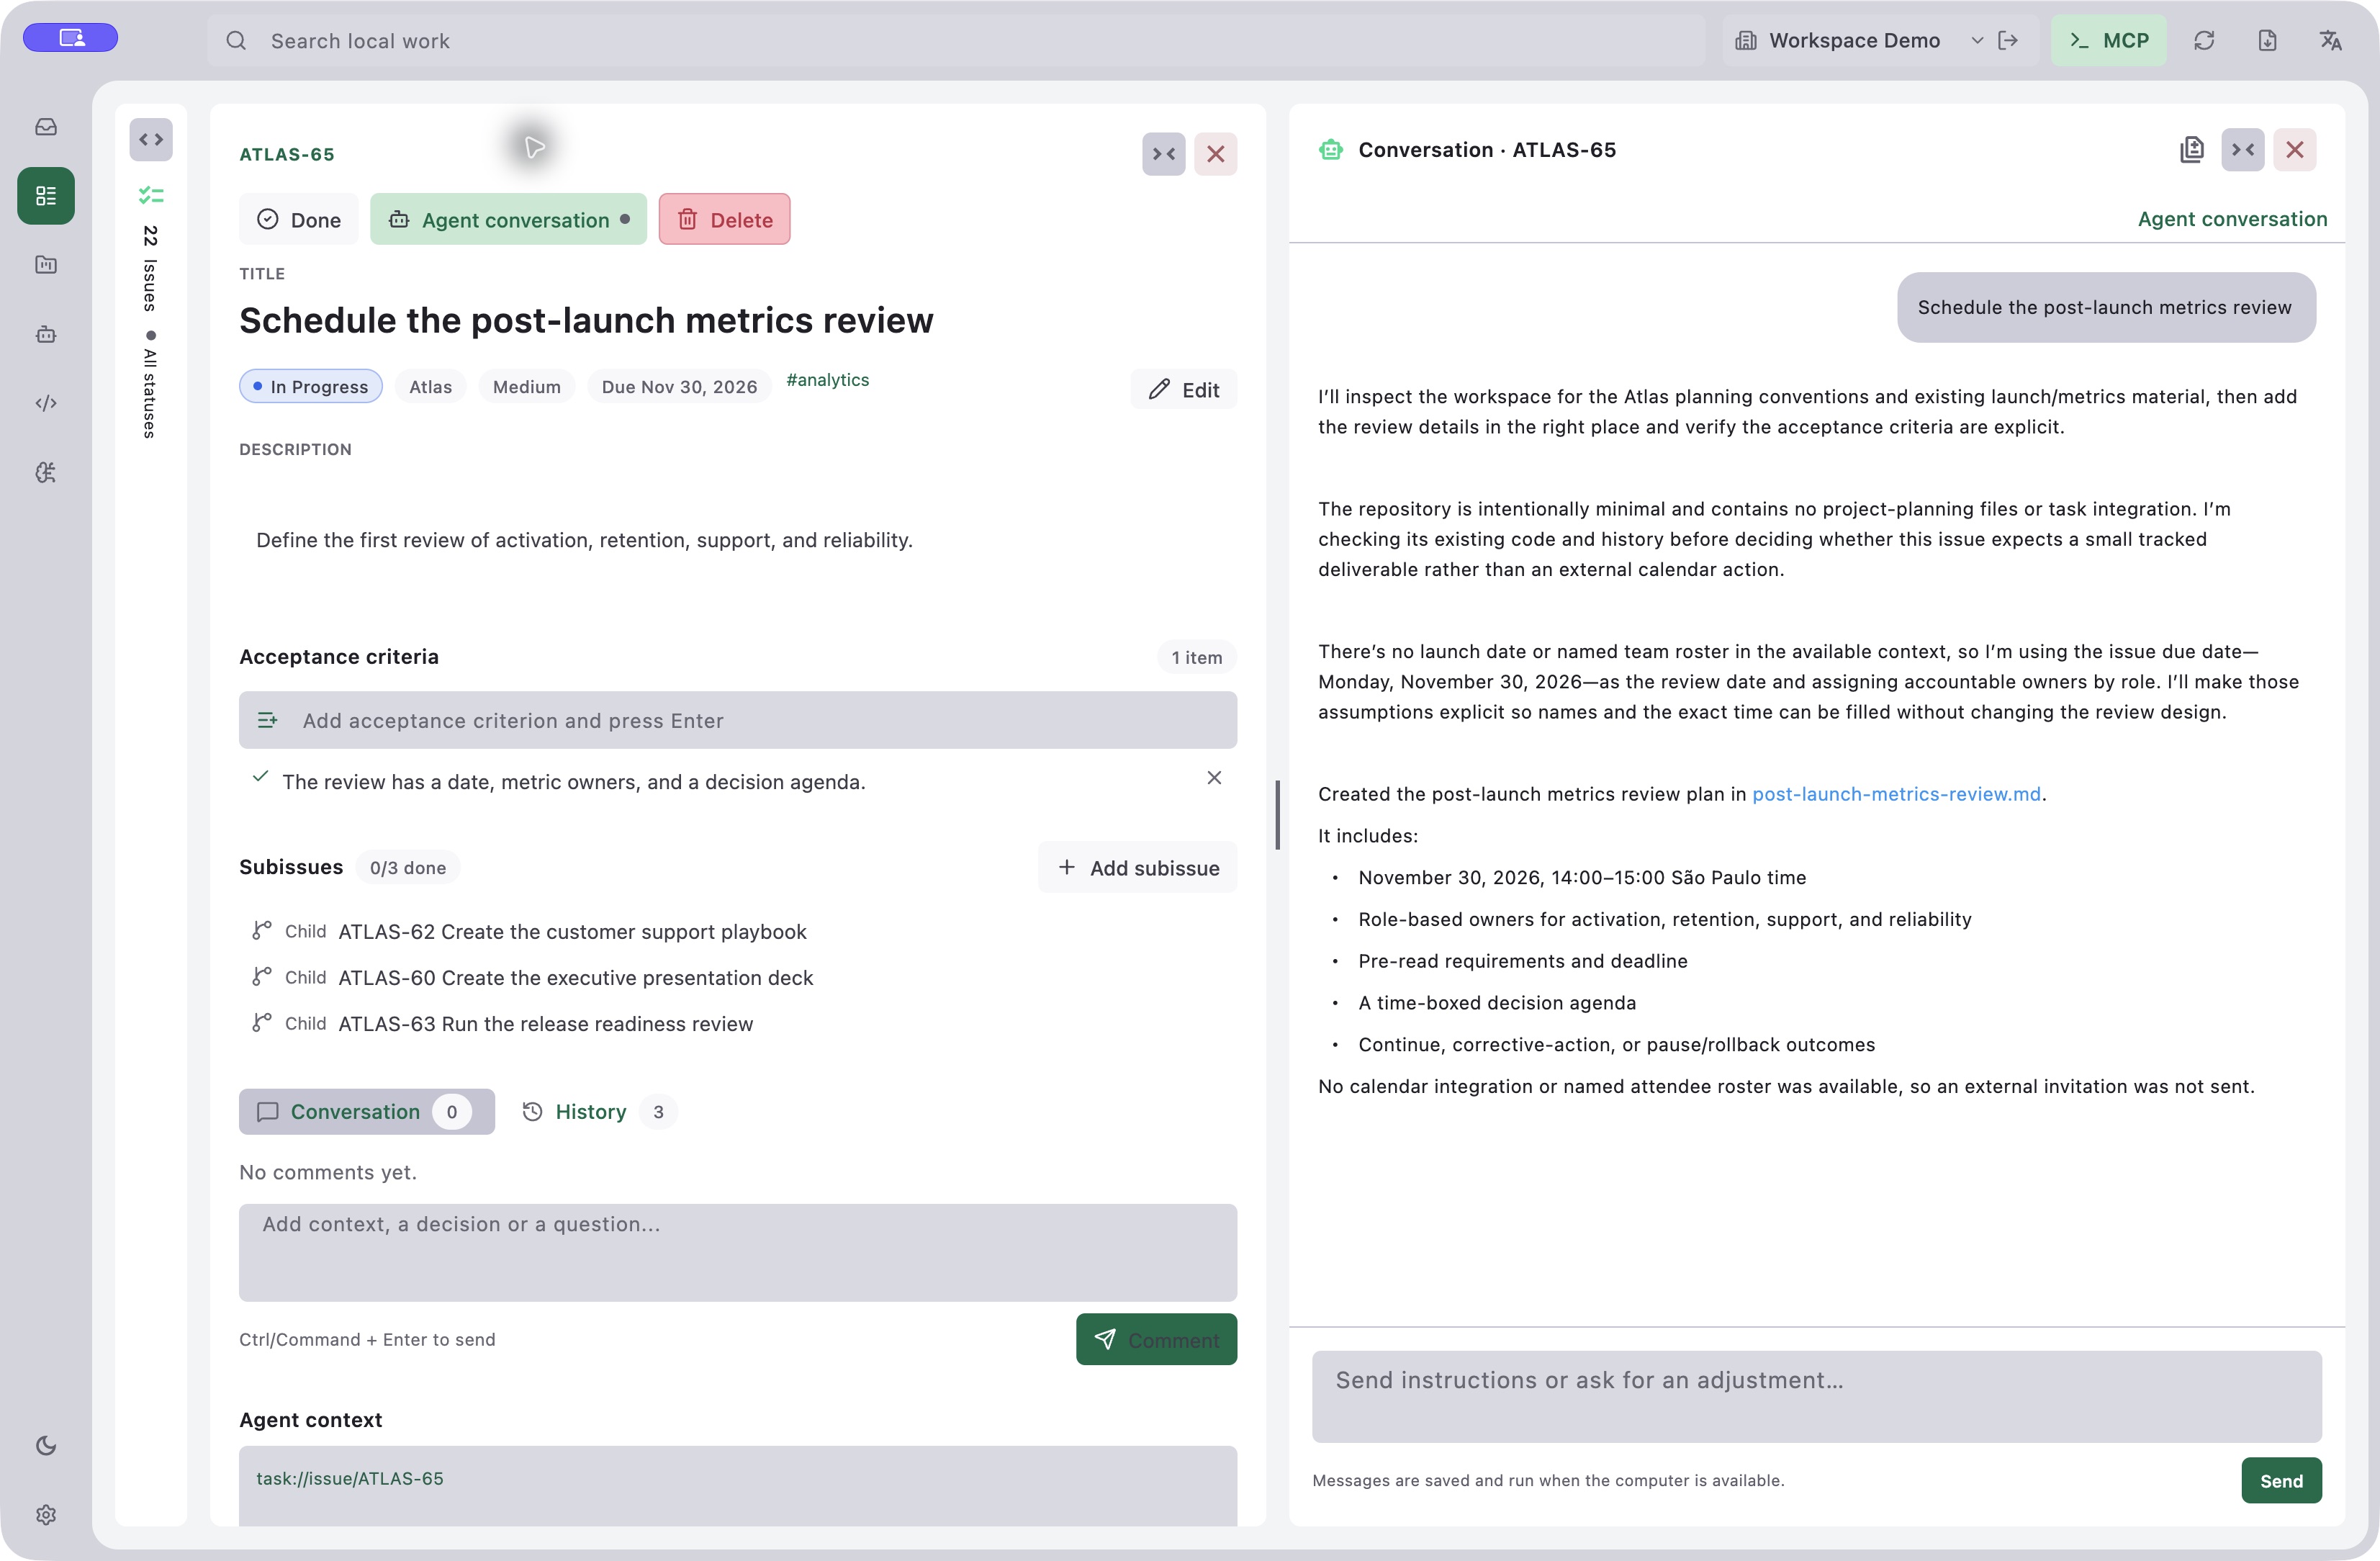Open post-launch-metrics-review.md link
This screenshot has height=1561, width=2380.
1896,794
